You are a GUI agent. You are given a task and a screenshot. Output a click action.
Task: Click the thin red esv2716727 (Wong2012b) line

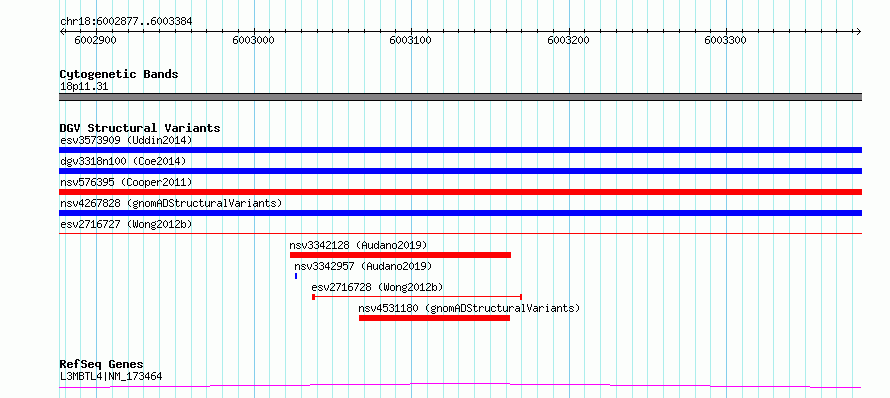pos(460,233)
